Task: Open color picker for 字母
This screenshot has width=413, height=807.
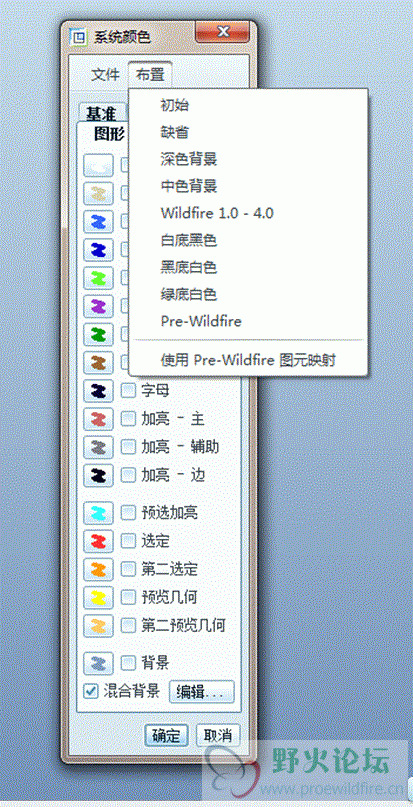Action: (x=98, y=391)
